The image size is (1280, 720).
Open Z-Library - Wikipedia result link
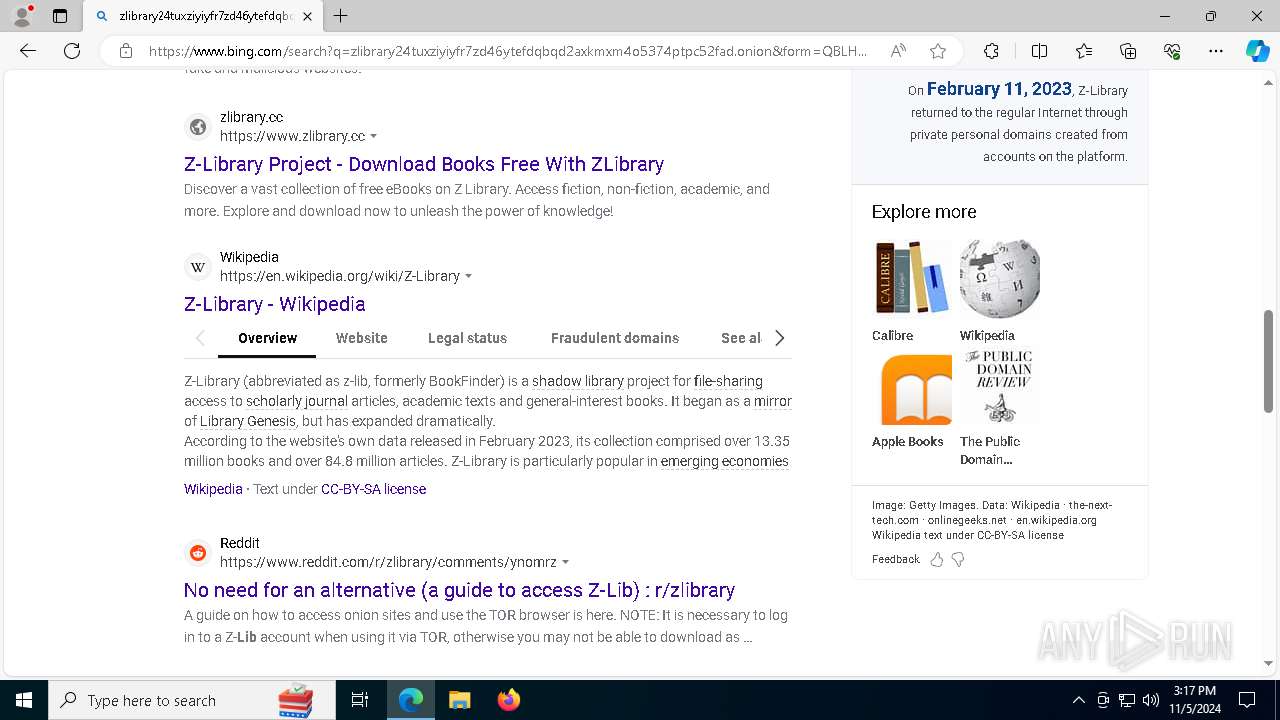click(275, 304)
